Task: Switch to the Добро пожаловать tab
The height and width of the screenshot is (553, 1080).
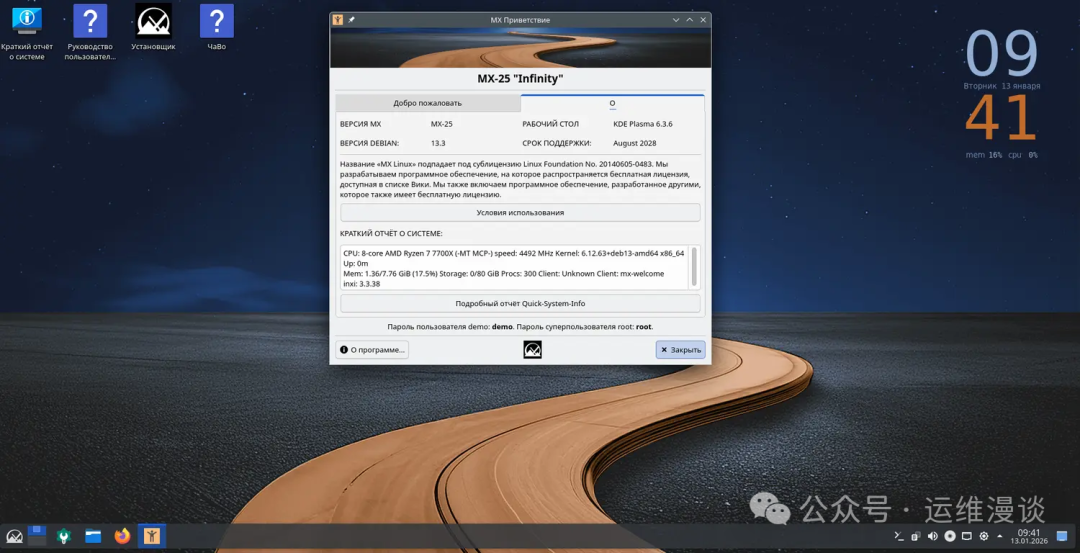Action: click(x=428, y=103)
